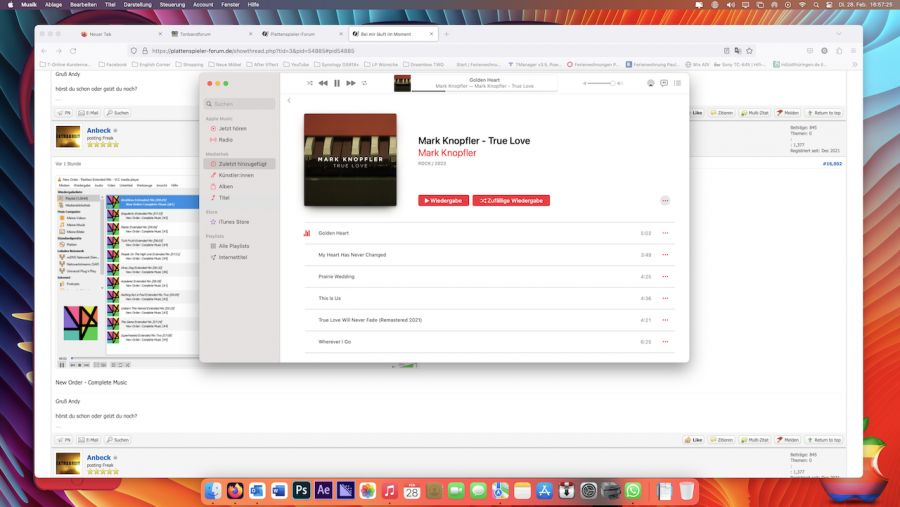Open the Up Next queue list

677,83
